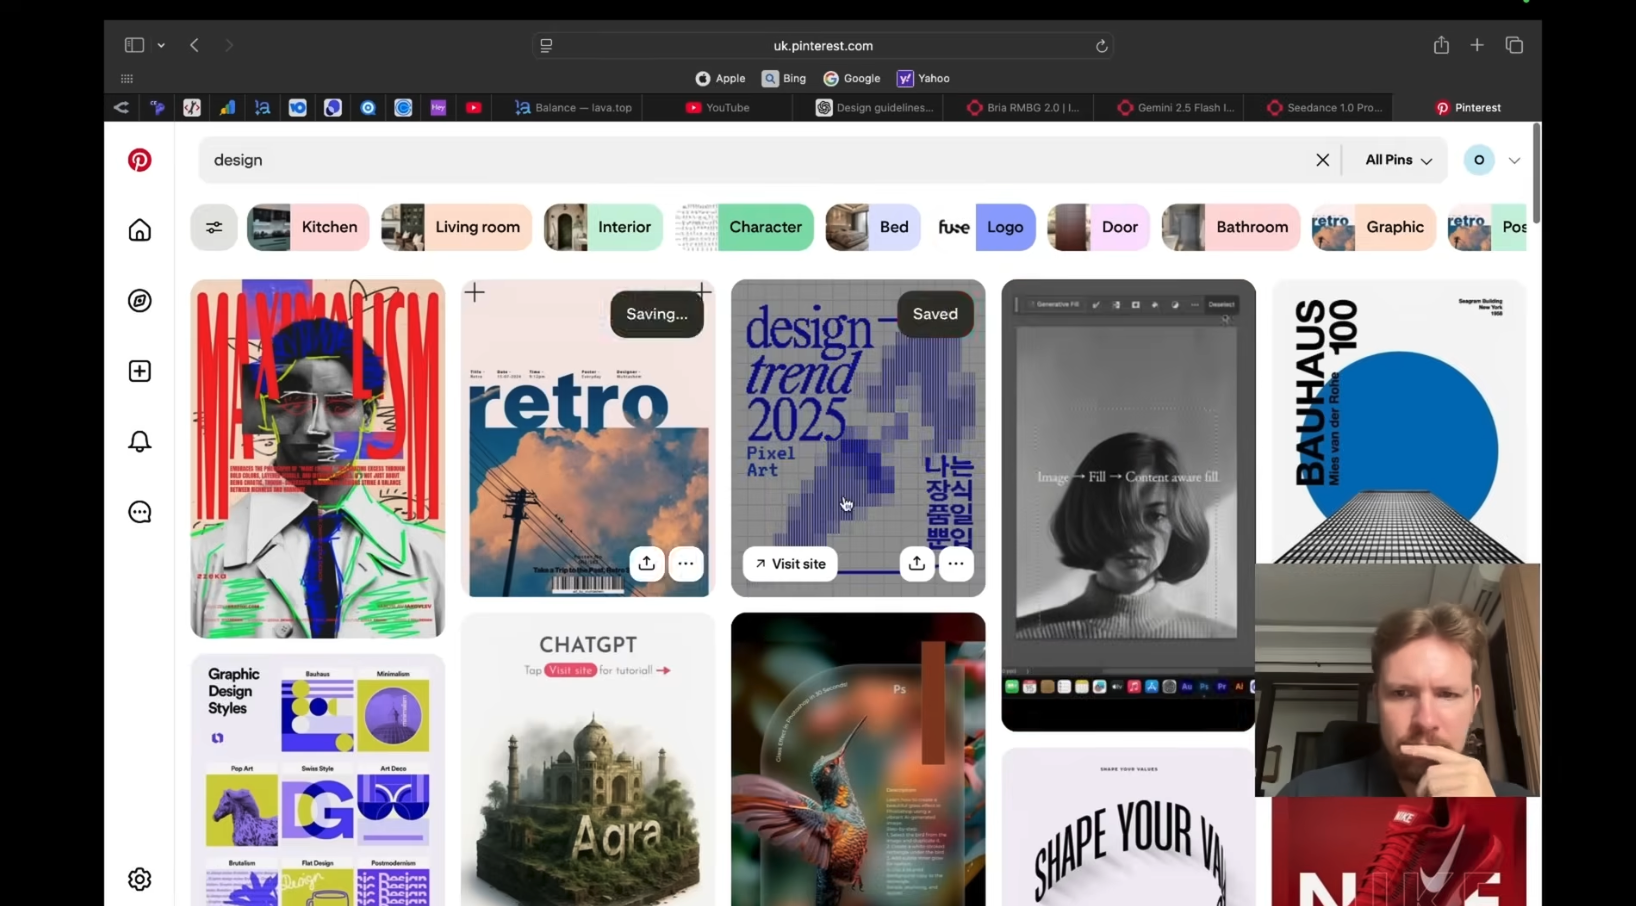This screenshot has height=906, width=1636.
Task: Expand the account chevron menu
Action: pyautogui.click(x=1514, y=160)
